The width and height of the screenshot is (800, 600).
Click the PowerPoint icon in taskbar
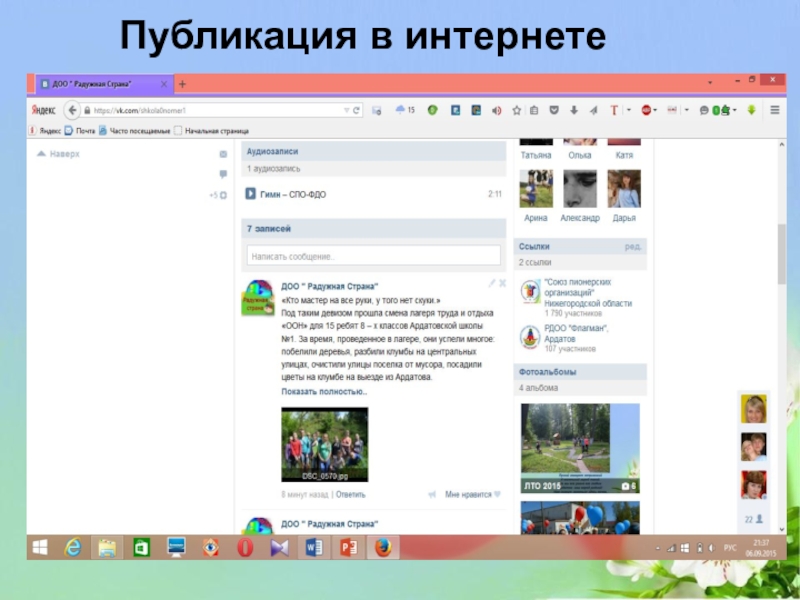point(348,547)
